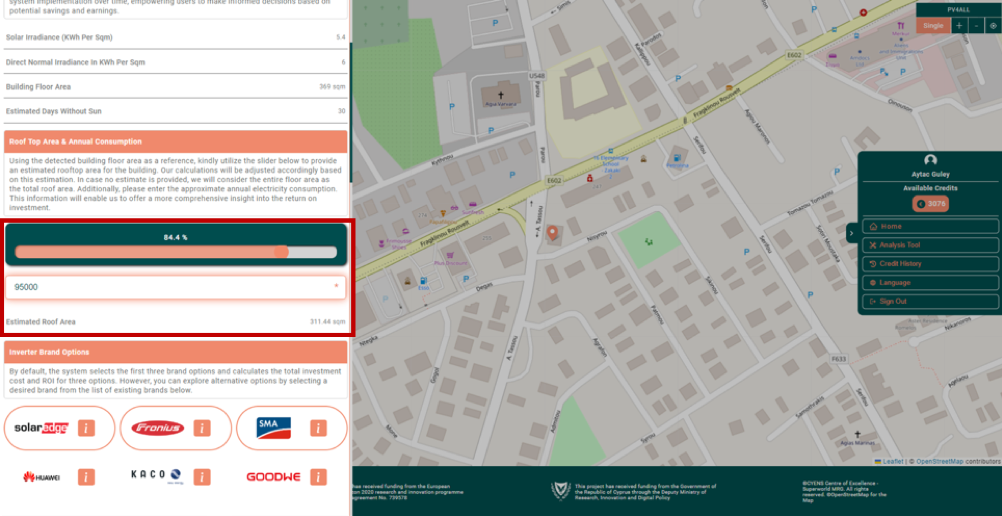
Task: Click the locate-me target icon on map
Action: (x=993, y=26)
